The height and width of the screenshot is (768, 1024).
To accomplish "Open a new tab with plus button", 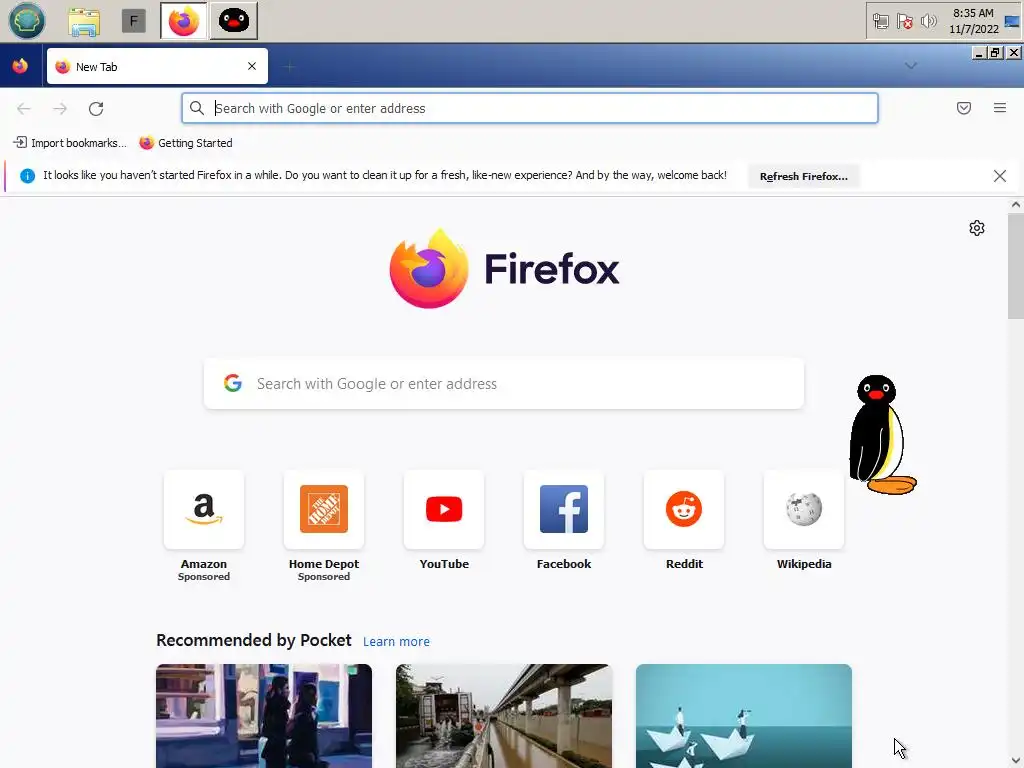I will [289, 66].
